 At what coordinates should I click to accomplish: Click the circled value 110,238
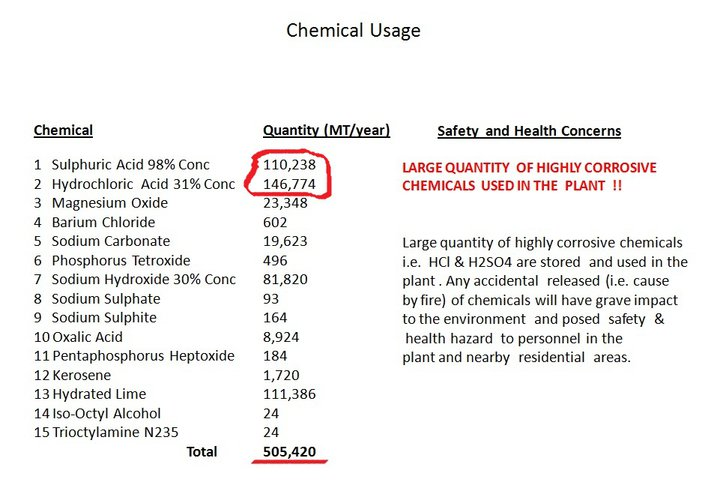click(x=289, y=165)
